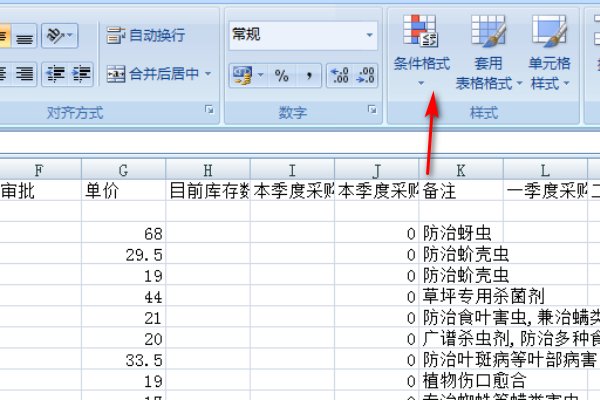Viewport: 600px width, 400px height.
Task: Select column F header
Action: coord(40,170)
